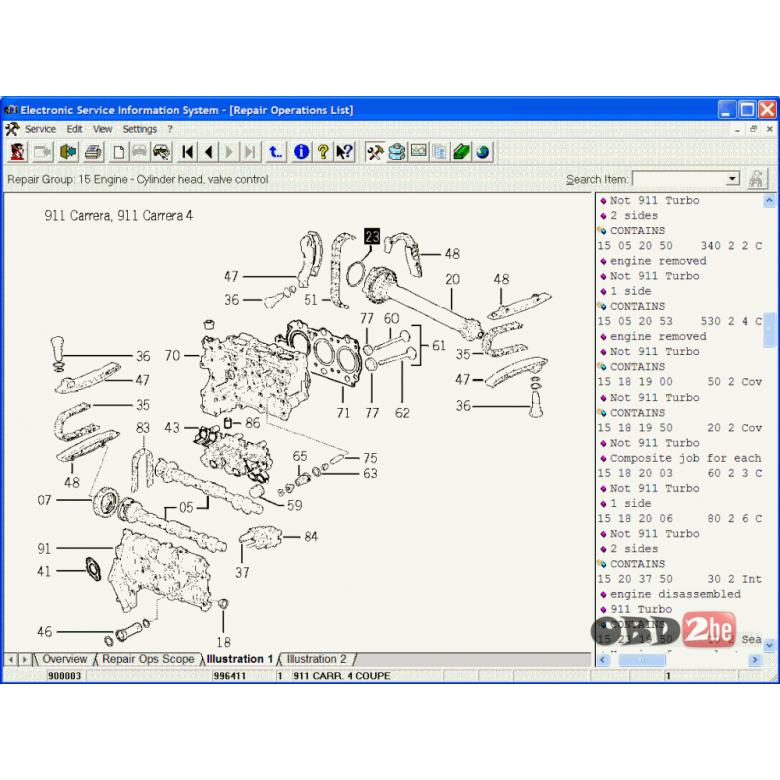Select the operation row 15 18 20 06

point(680,518)
